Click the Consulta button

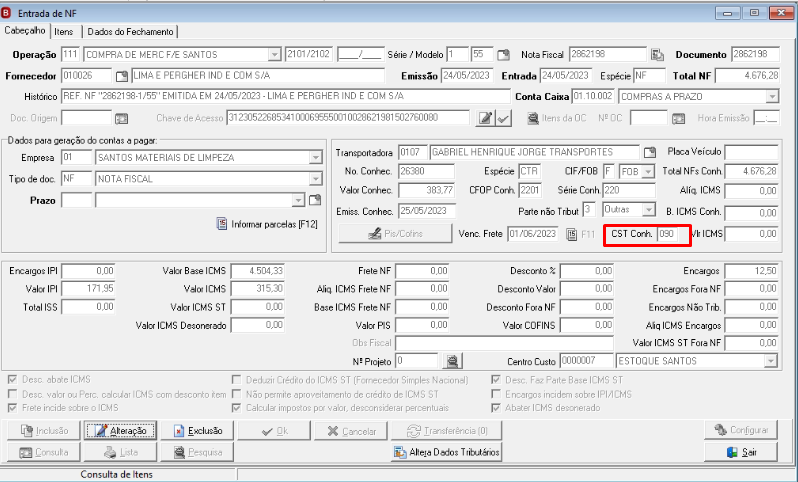click(x=44, y=452)
